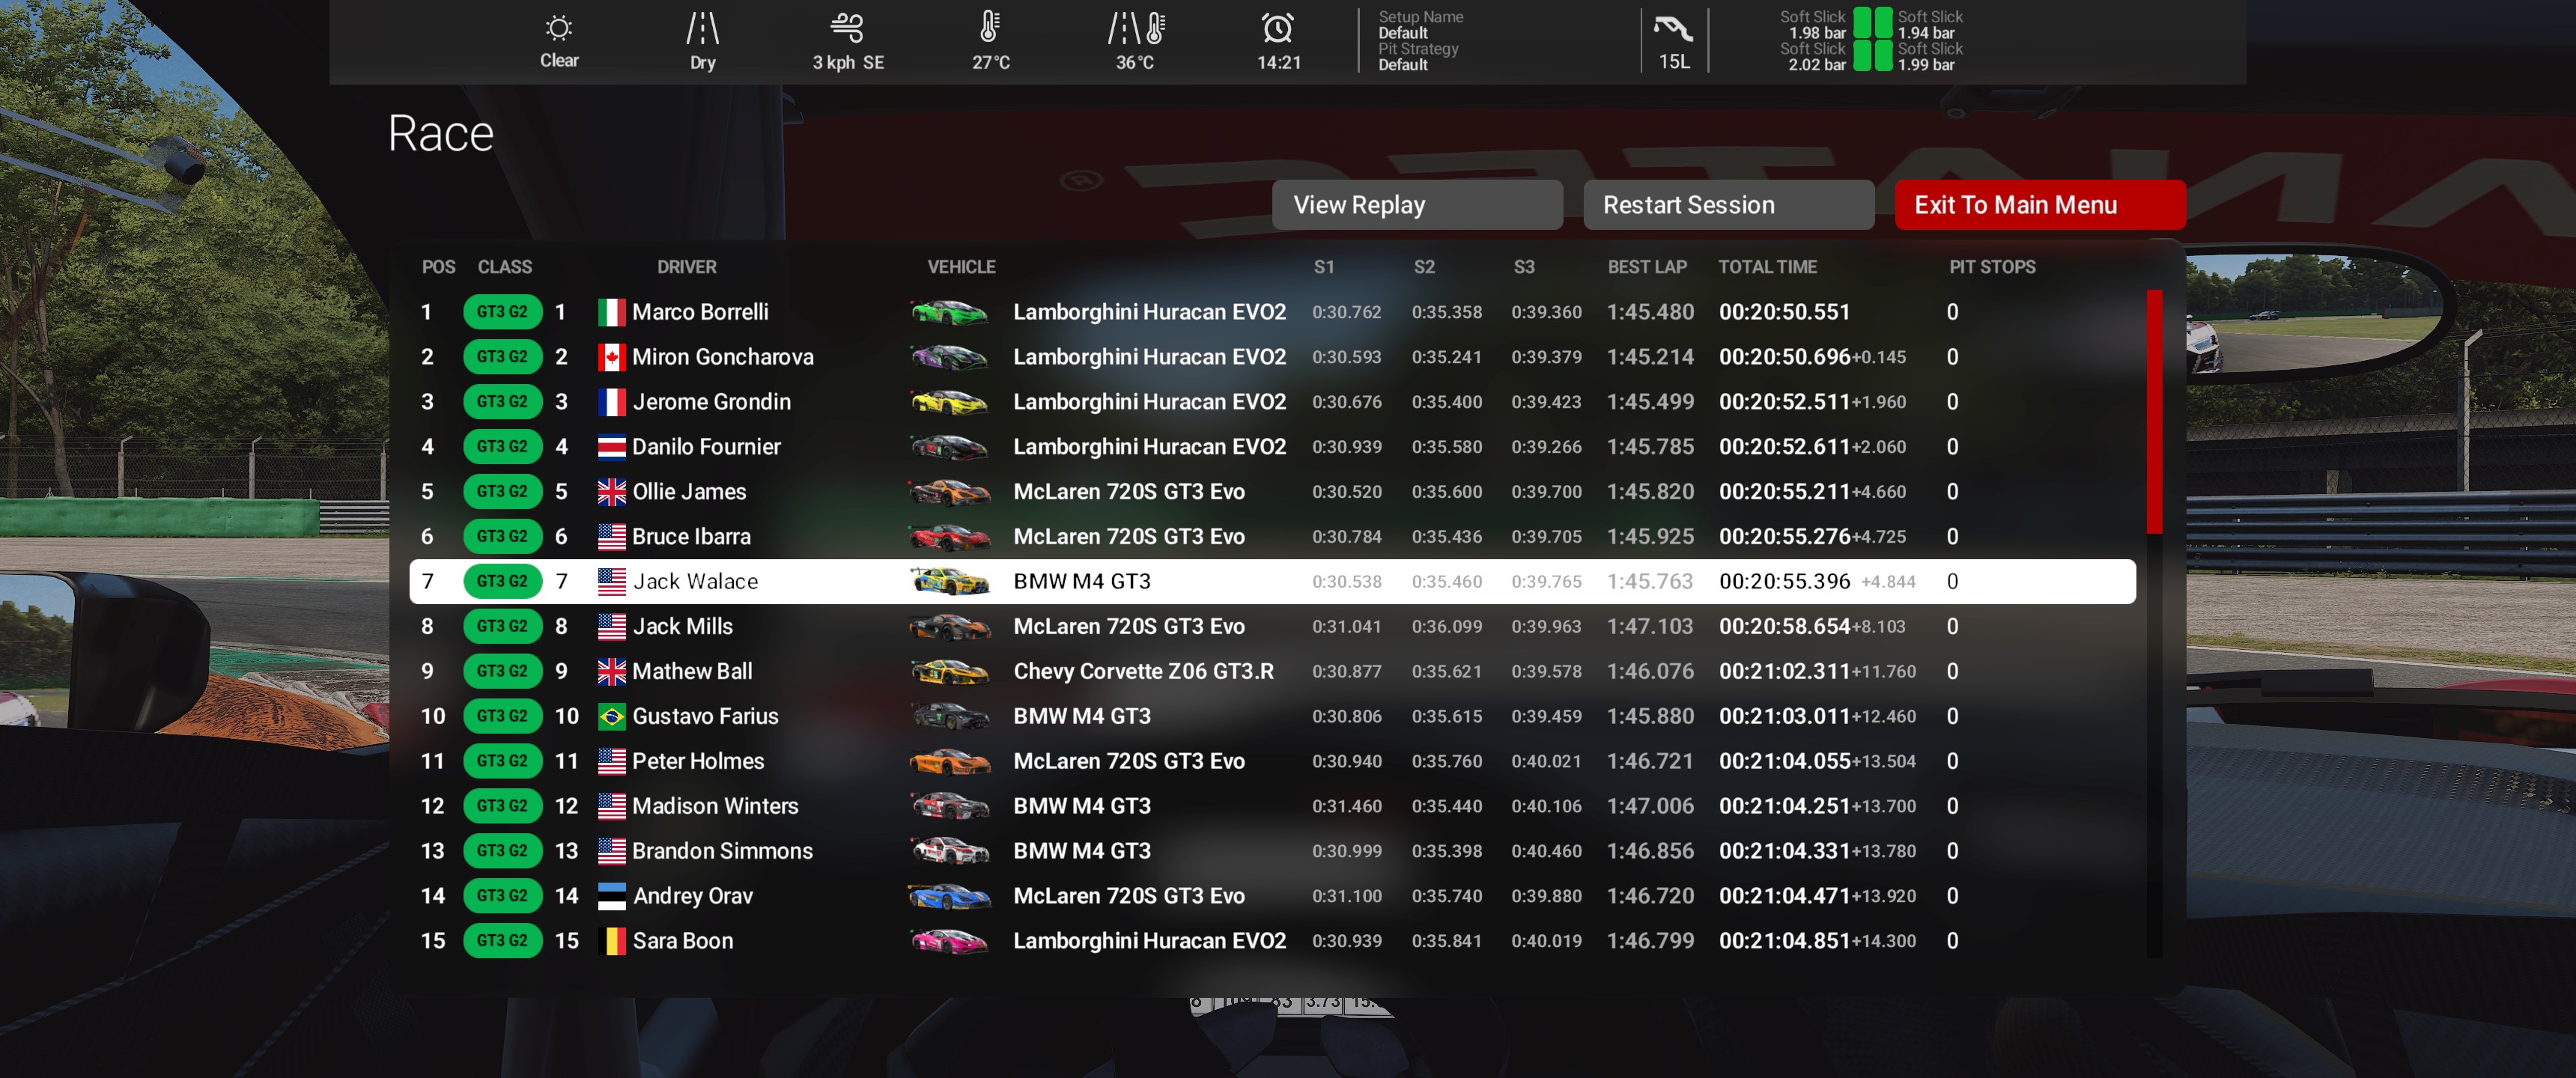Click Gustavo Farius's Brazilian flag icon
Viewport: 2576px width, 1078px height.
pyautogui.click(x=611, y=716)
